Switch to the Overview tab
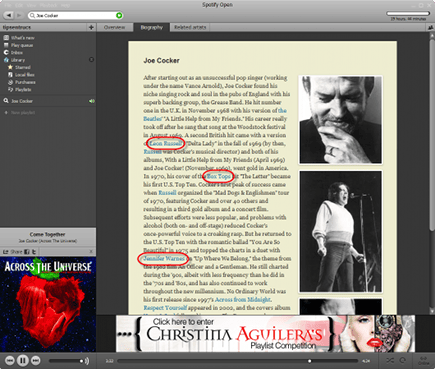This screenshot has width=435, height=369. pos(114,27)
